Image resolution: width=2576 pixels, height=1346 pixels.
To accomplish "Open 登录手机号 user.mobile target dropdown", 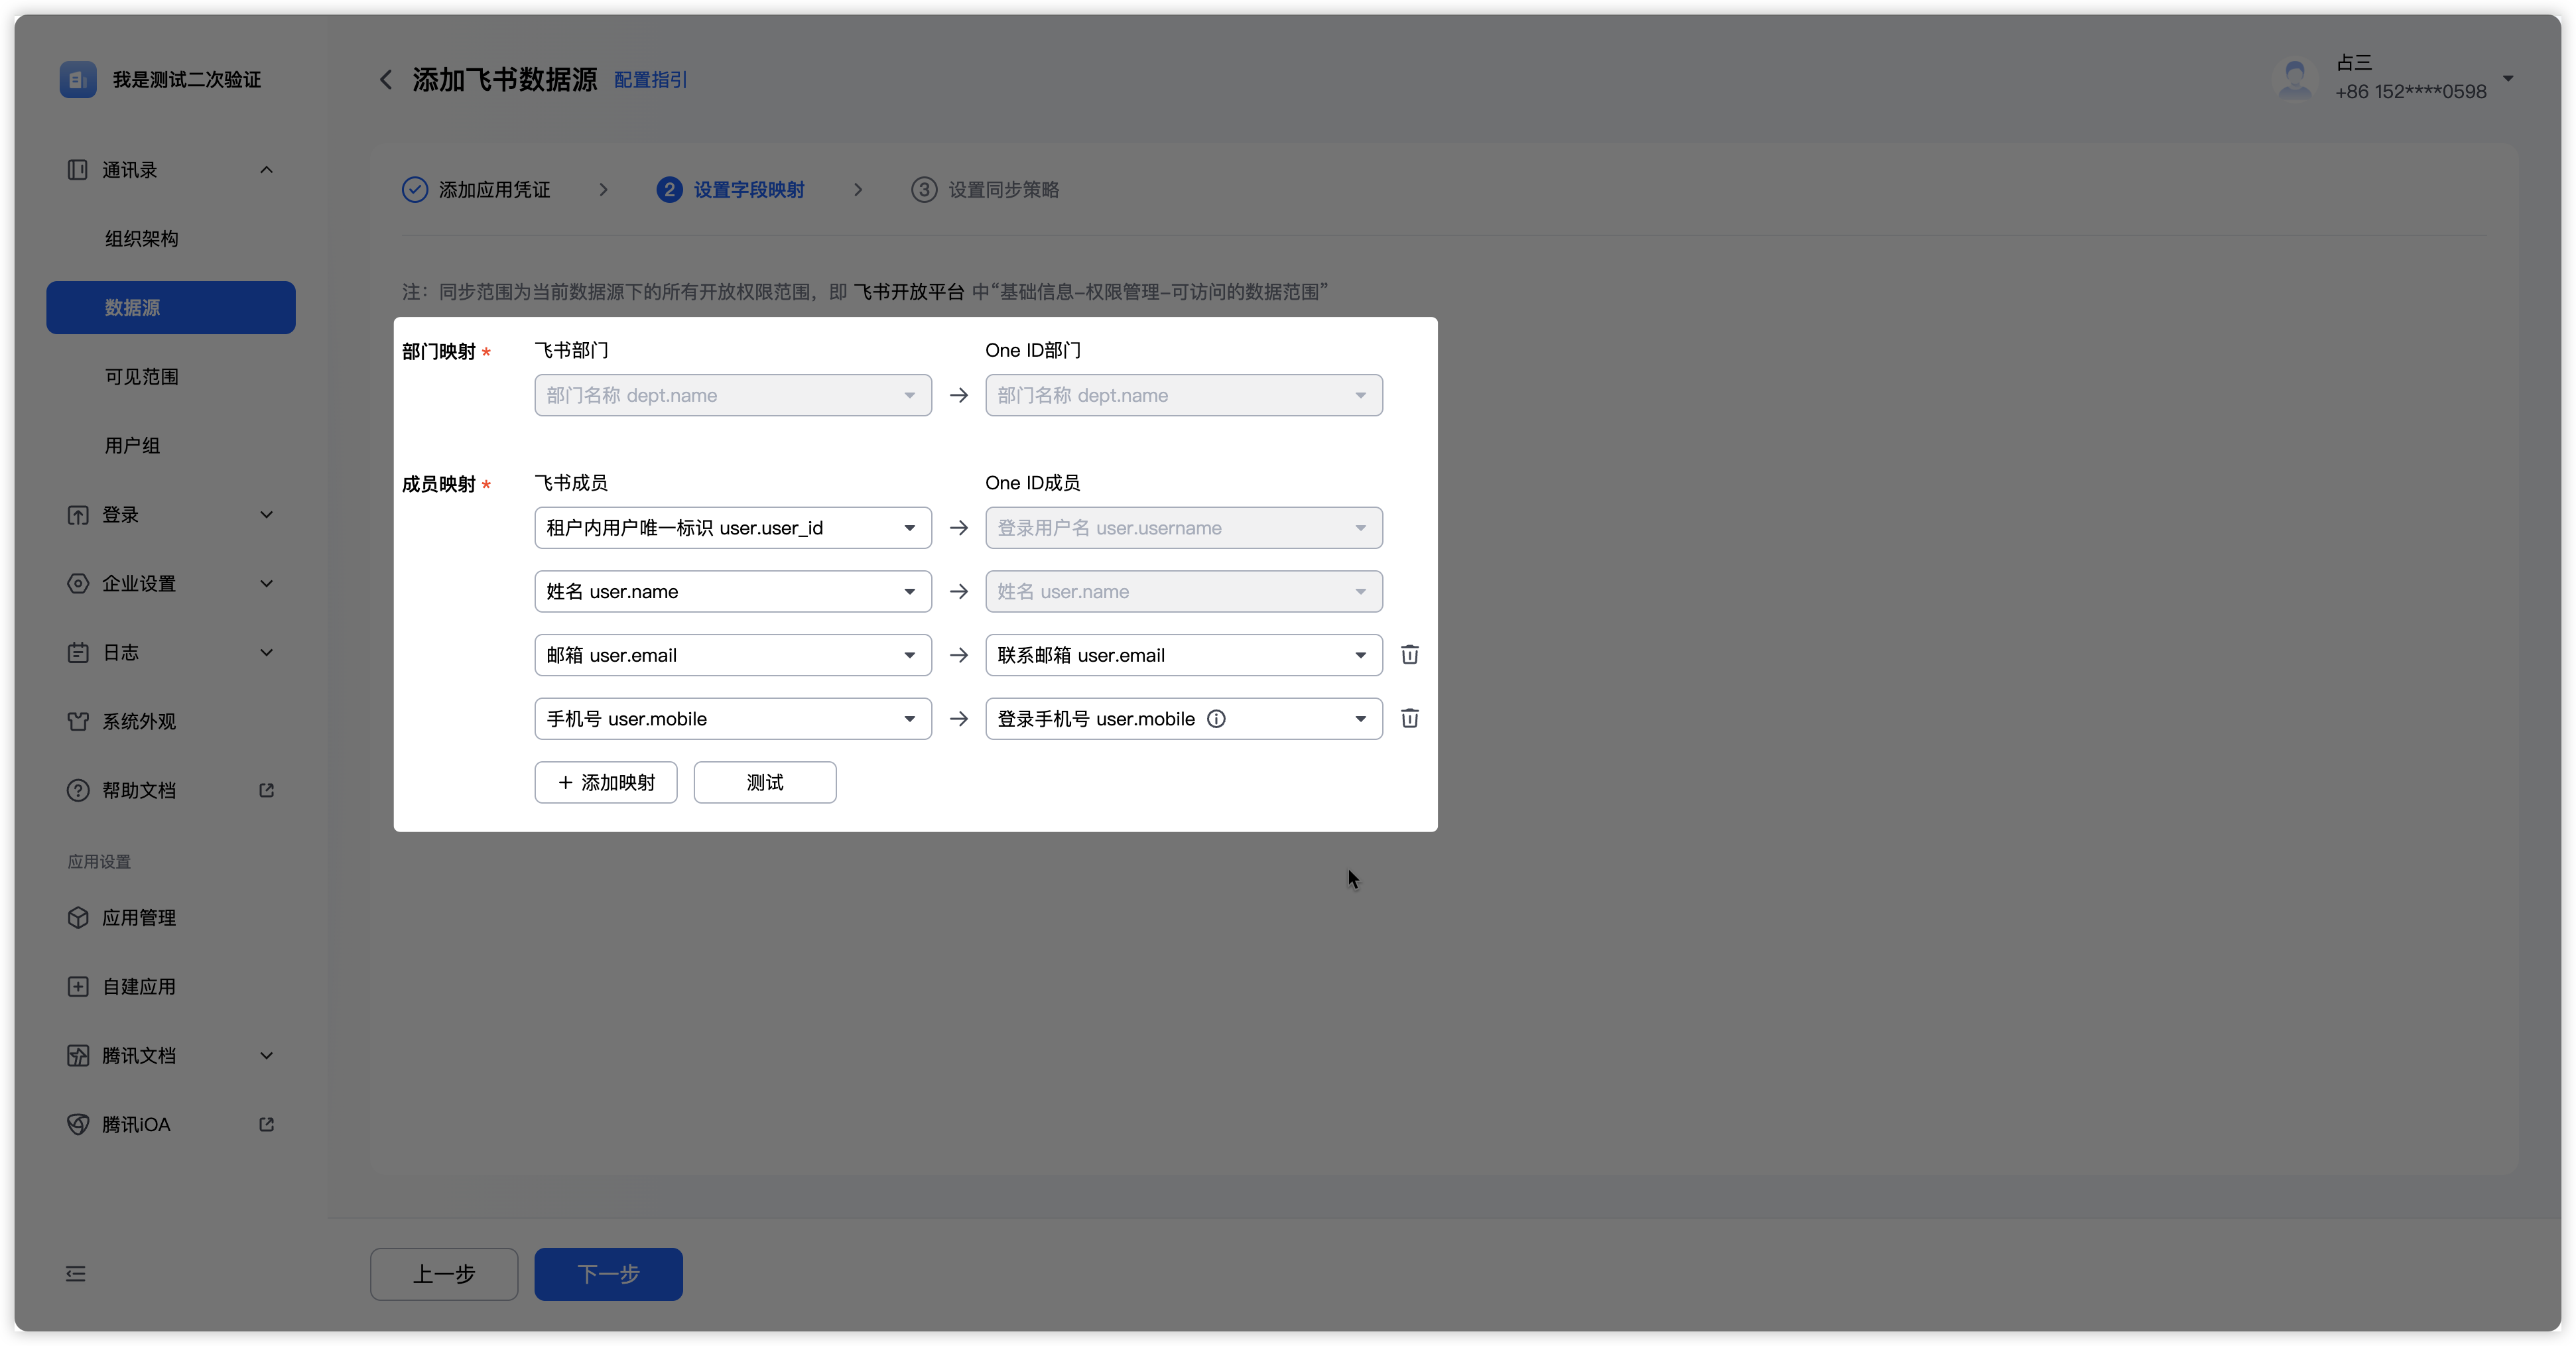I will click(x=1359, y=719).
